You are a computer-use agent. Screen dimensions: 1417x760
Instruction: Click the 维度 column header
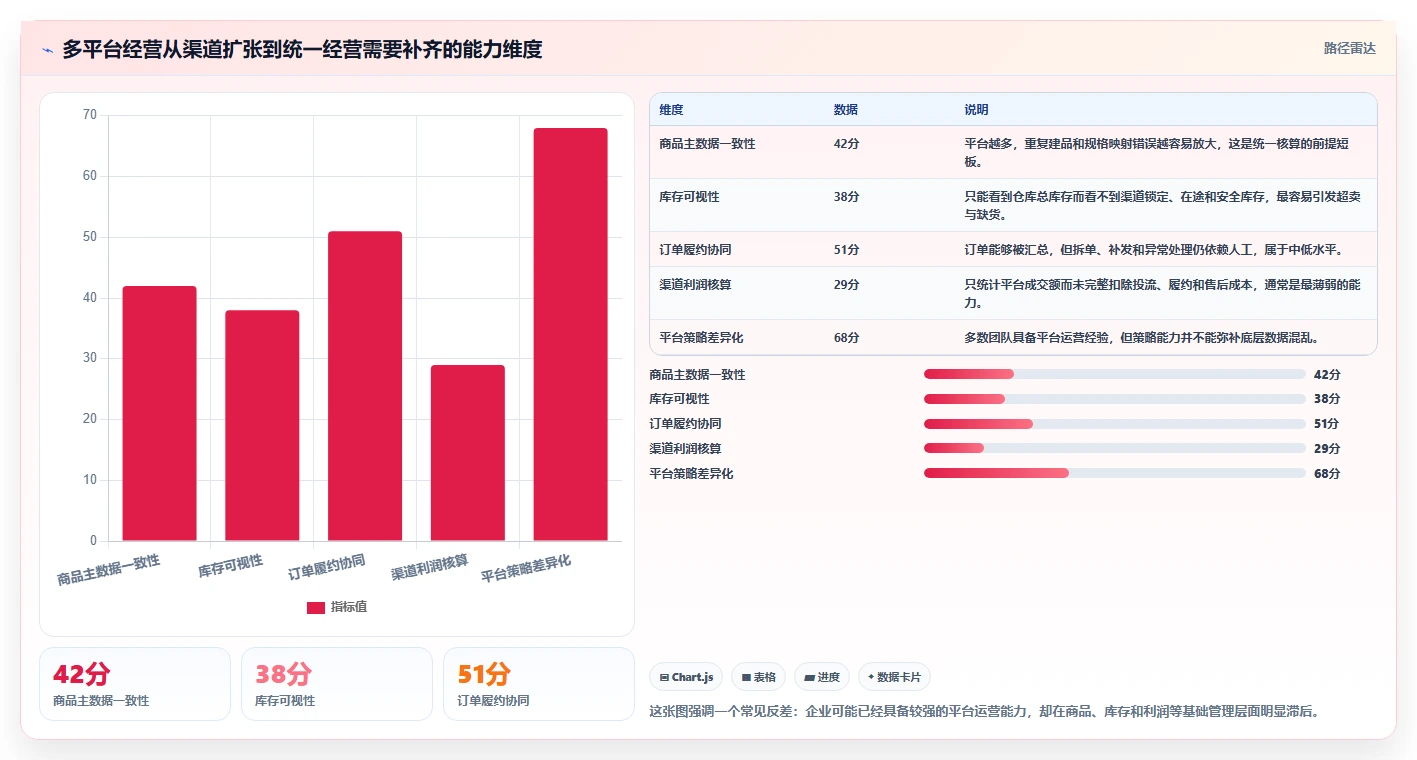(x=671, y=110)
